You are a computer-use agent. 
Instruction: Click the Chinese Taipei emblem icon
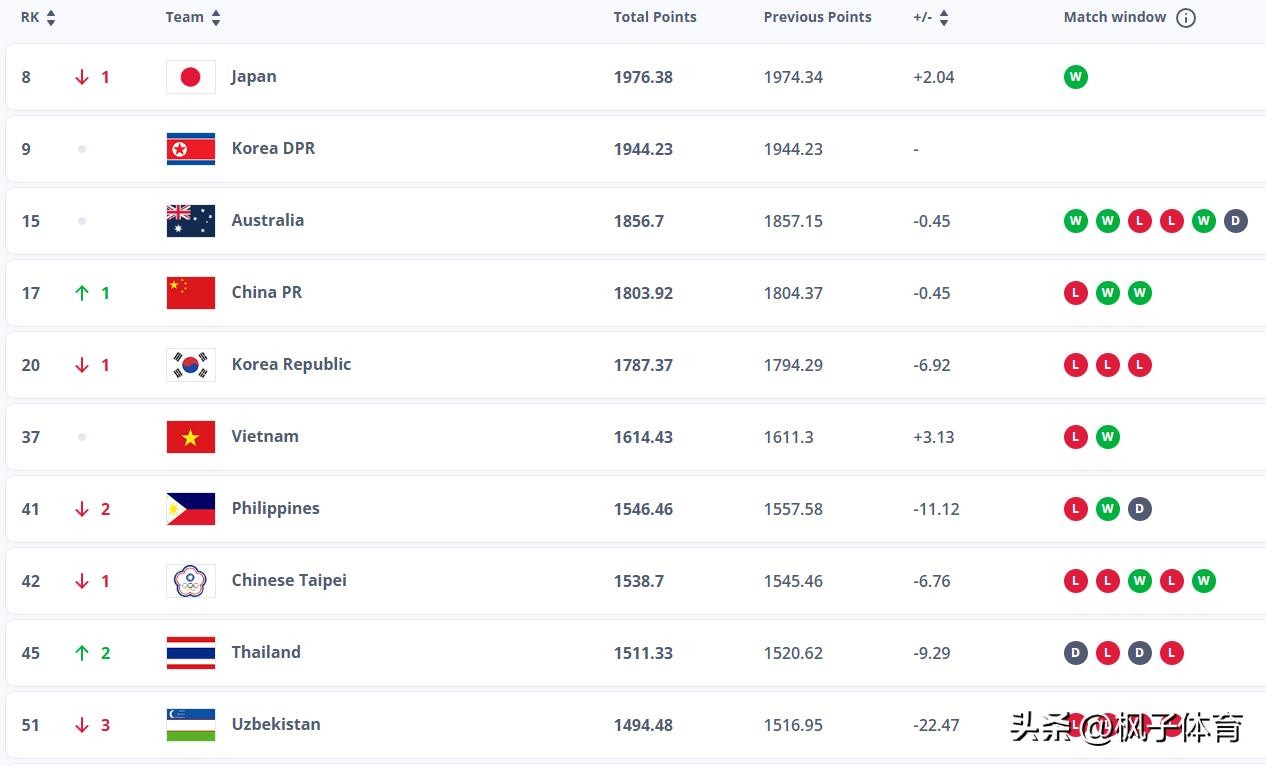190,581
